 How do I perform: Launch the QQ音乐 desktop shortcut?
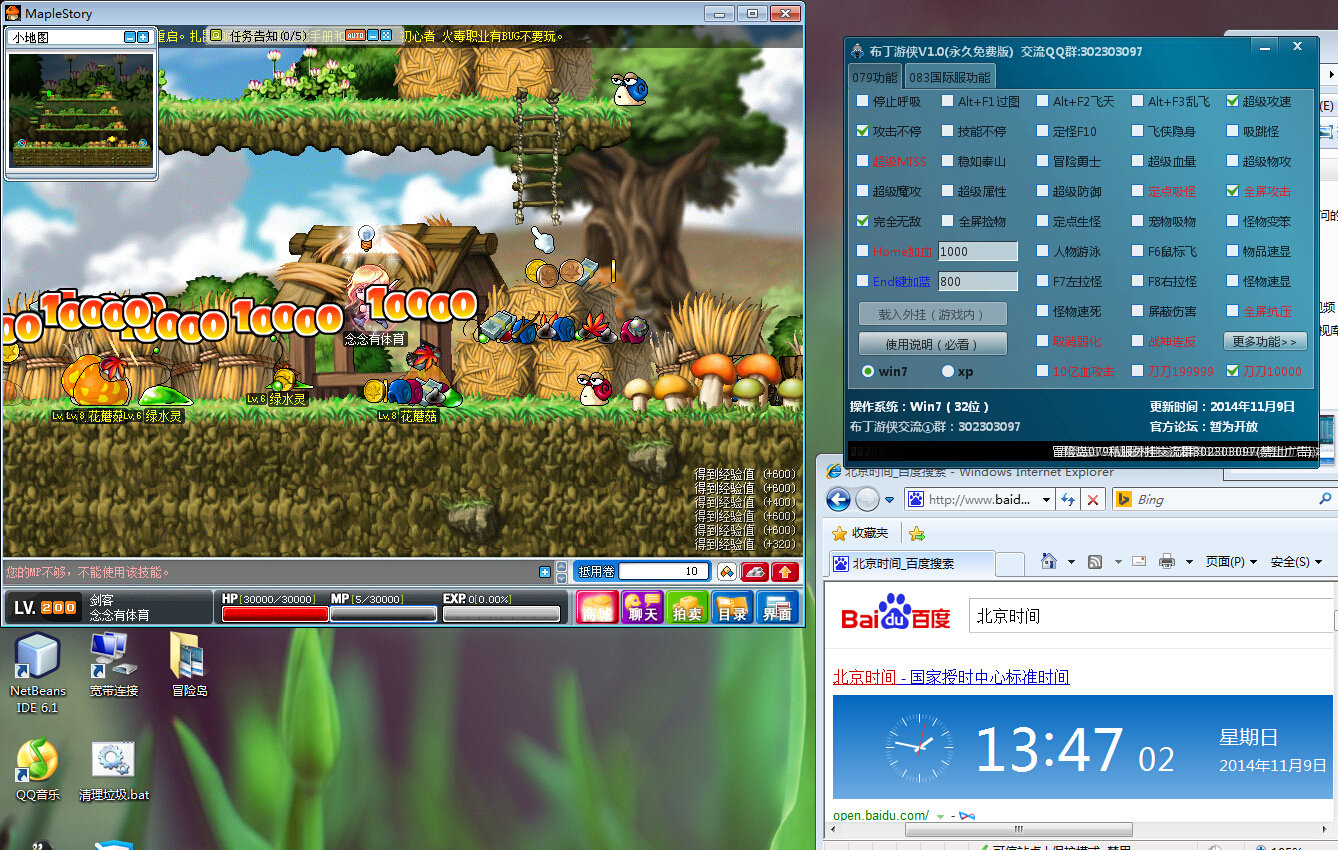point(38,770)
